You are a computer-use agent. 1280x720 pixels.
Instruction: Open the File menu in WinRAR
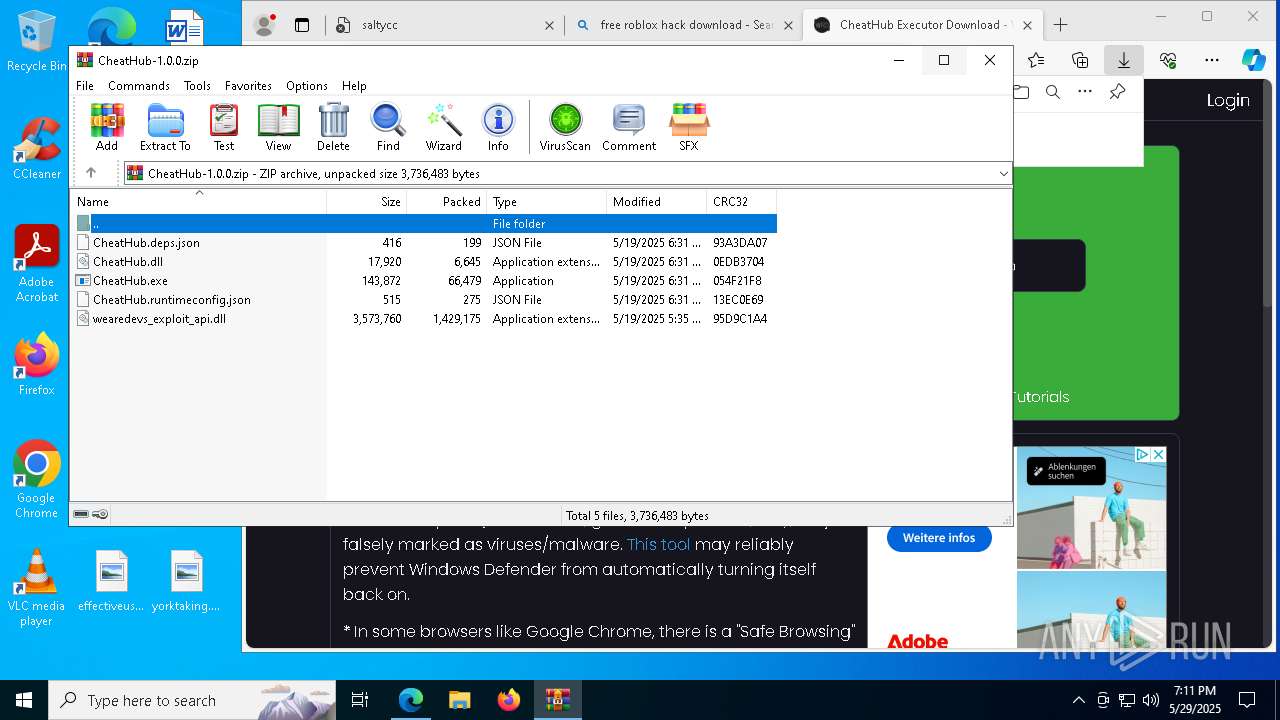[85, 86]
